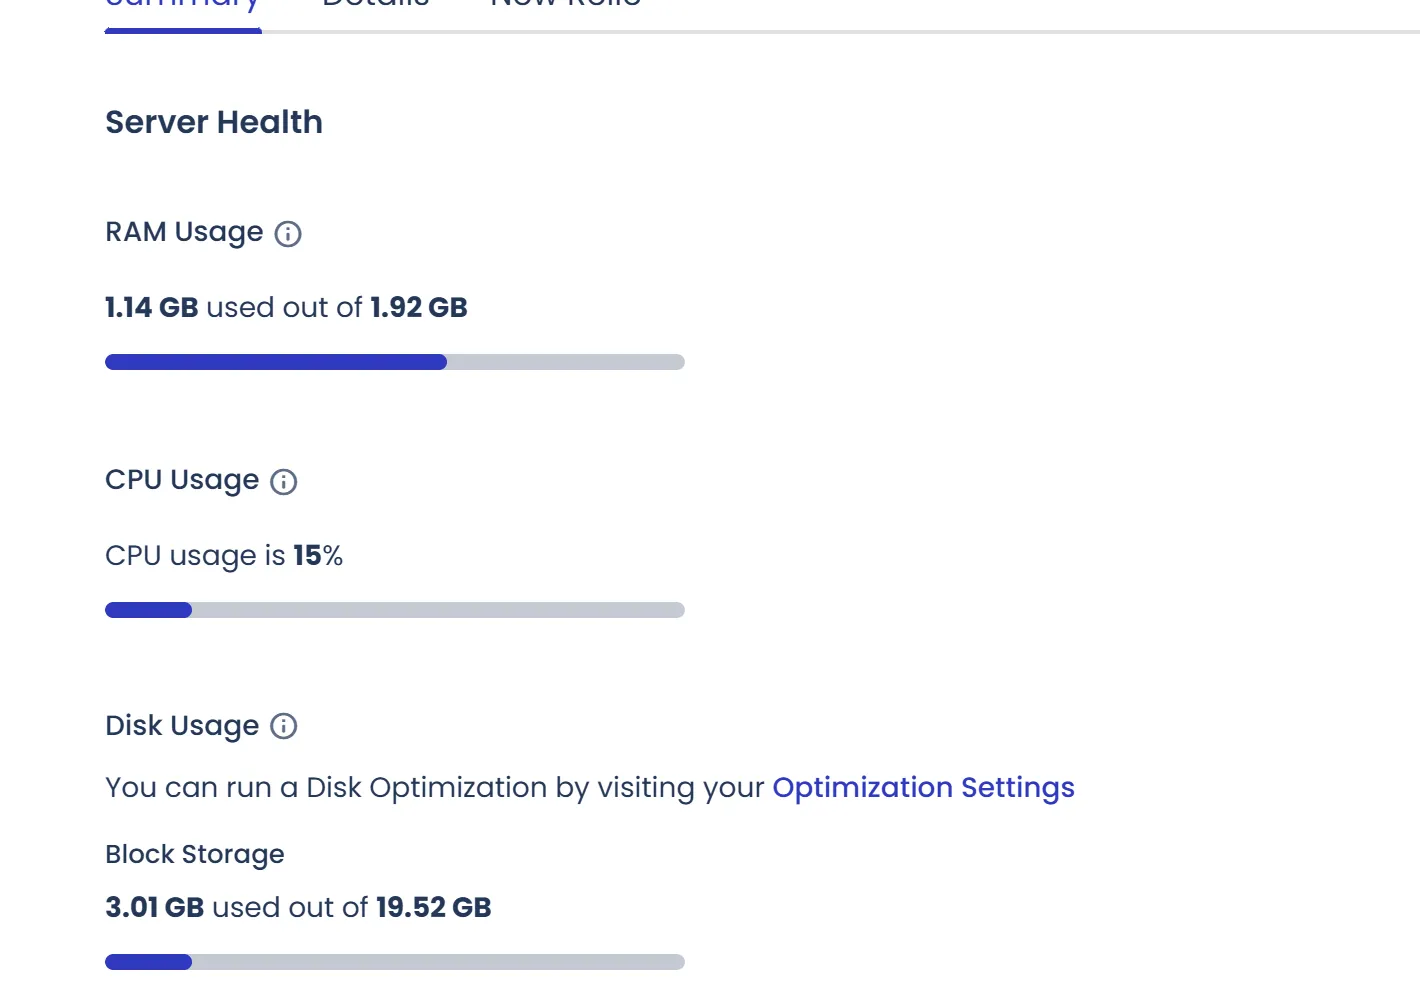Screen dimensions: 1420x1006
Task: Click the info icon beside RAM Usage
Action: 288,234
